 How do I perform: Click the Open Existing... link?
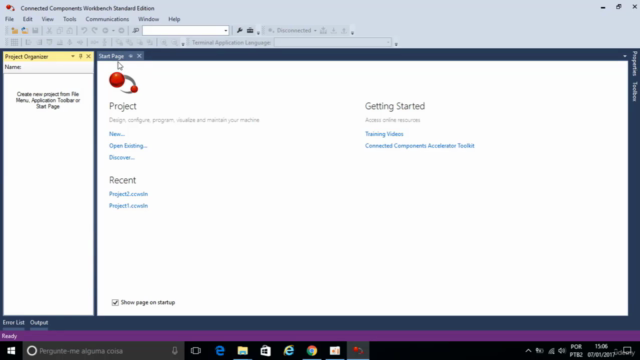click(x=128, y=146)
